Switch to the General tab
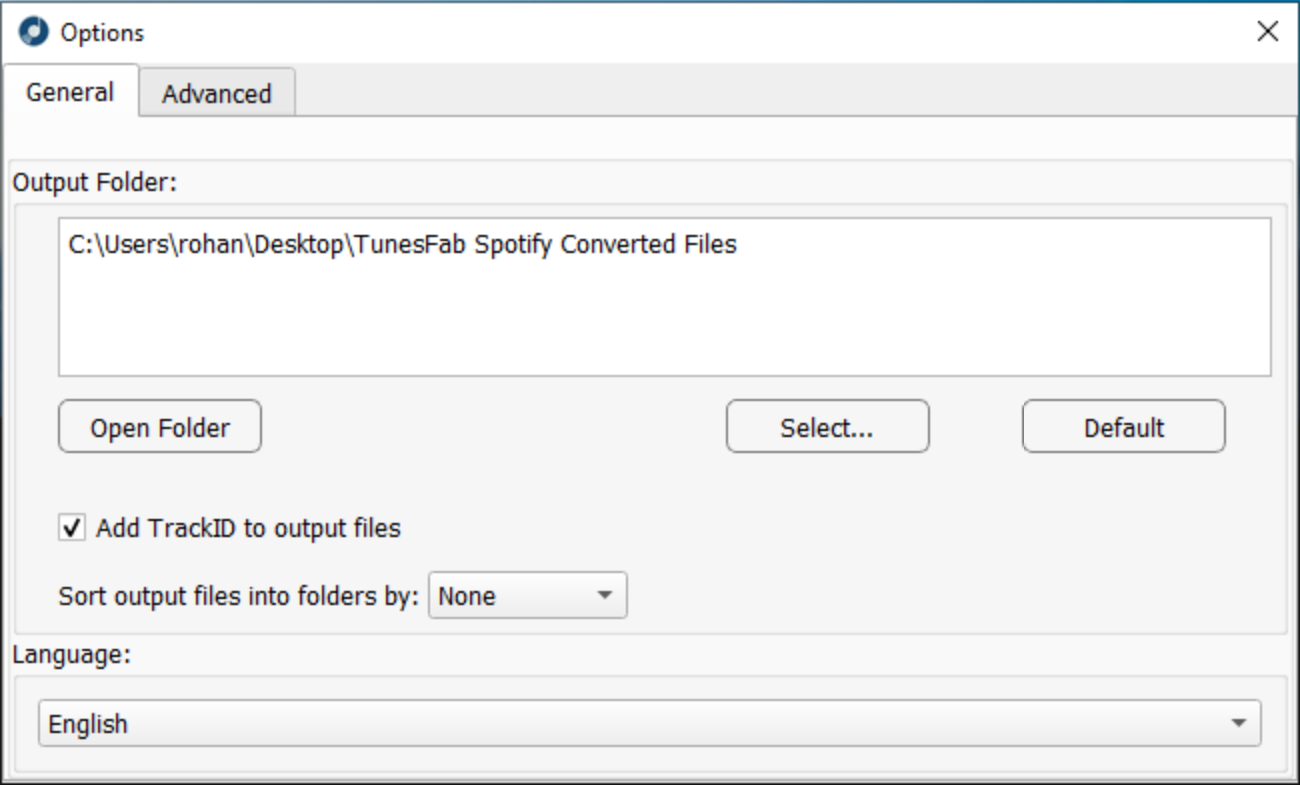The image size is (1300, 785). [70, 93]
